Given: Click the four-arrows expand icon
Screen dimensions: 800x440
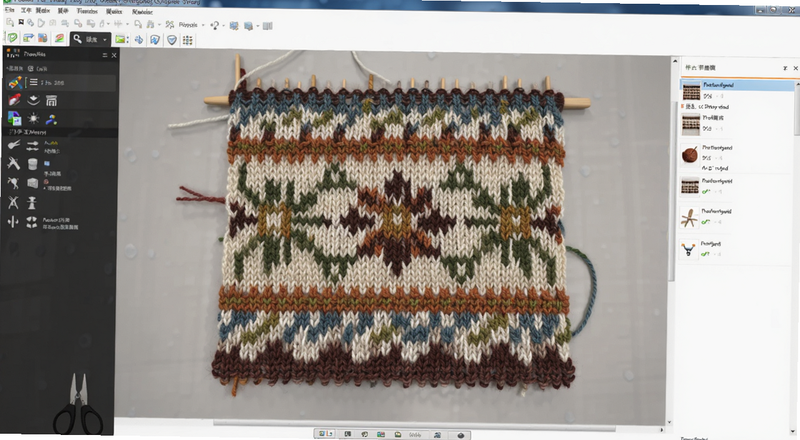Looking at the screenshot, I should pyautogui.click(x=32, y=222).
